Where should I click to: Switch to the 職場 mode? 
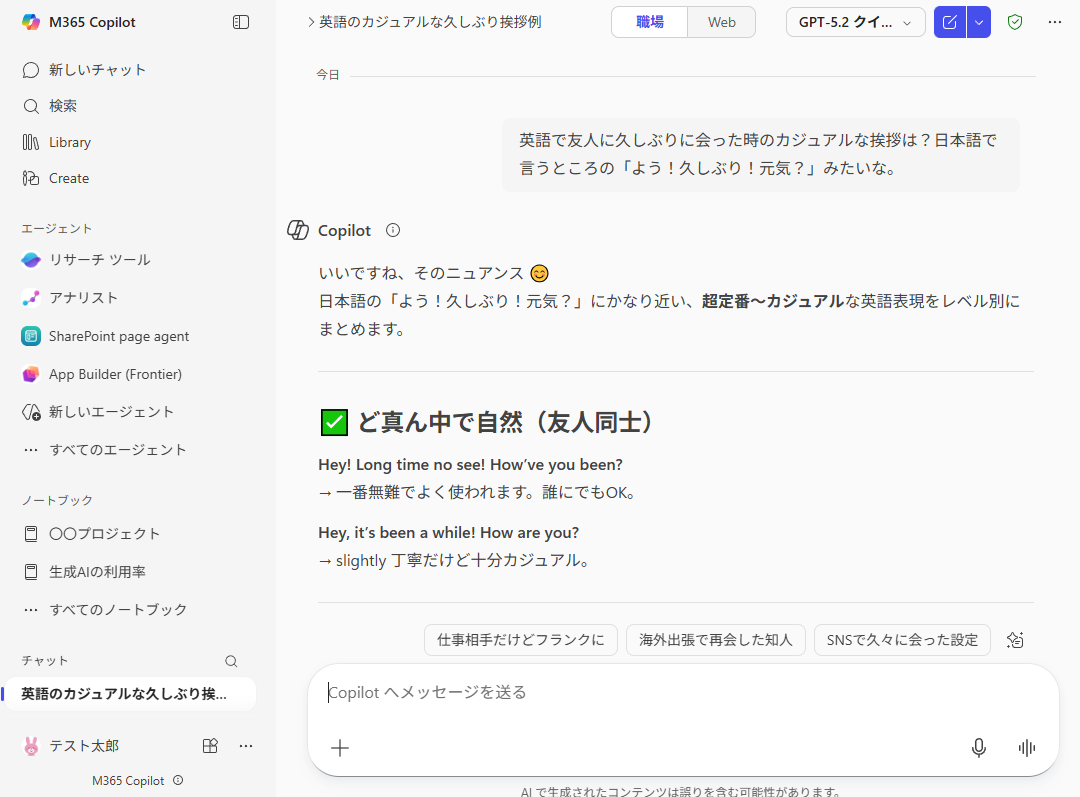[650, 22]
